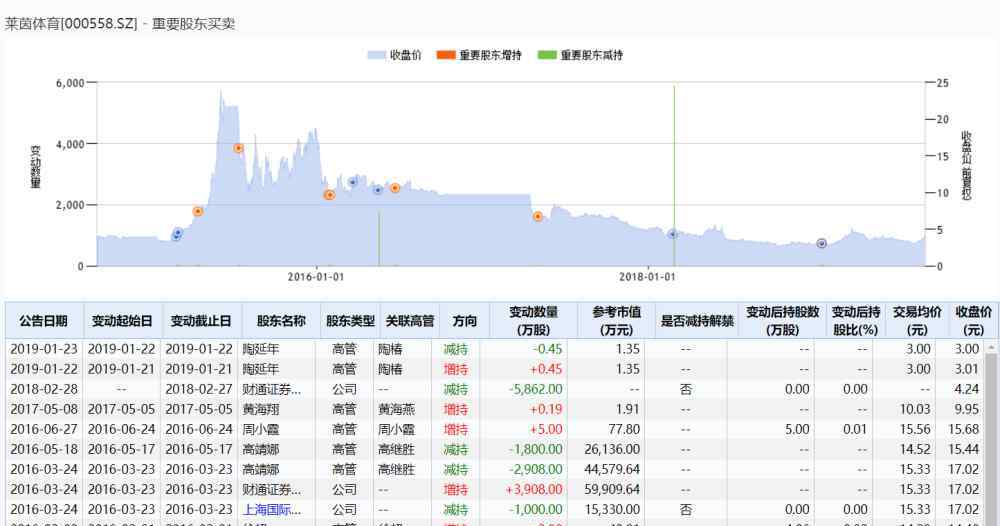Select blue marker between the two 2016 orange markers

pos(353,182)
